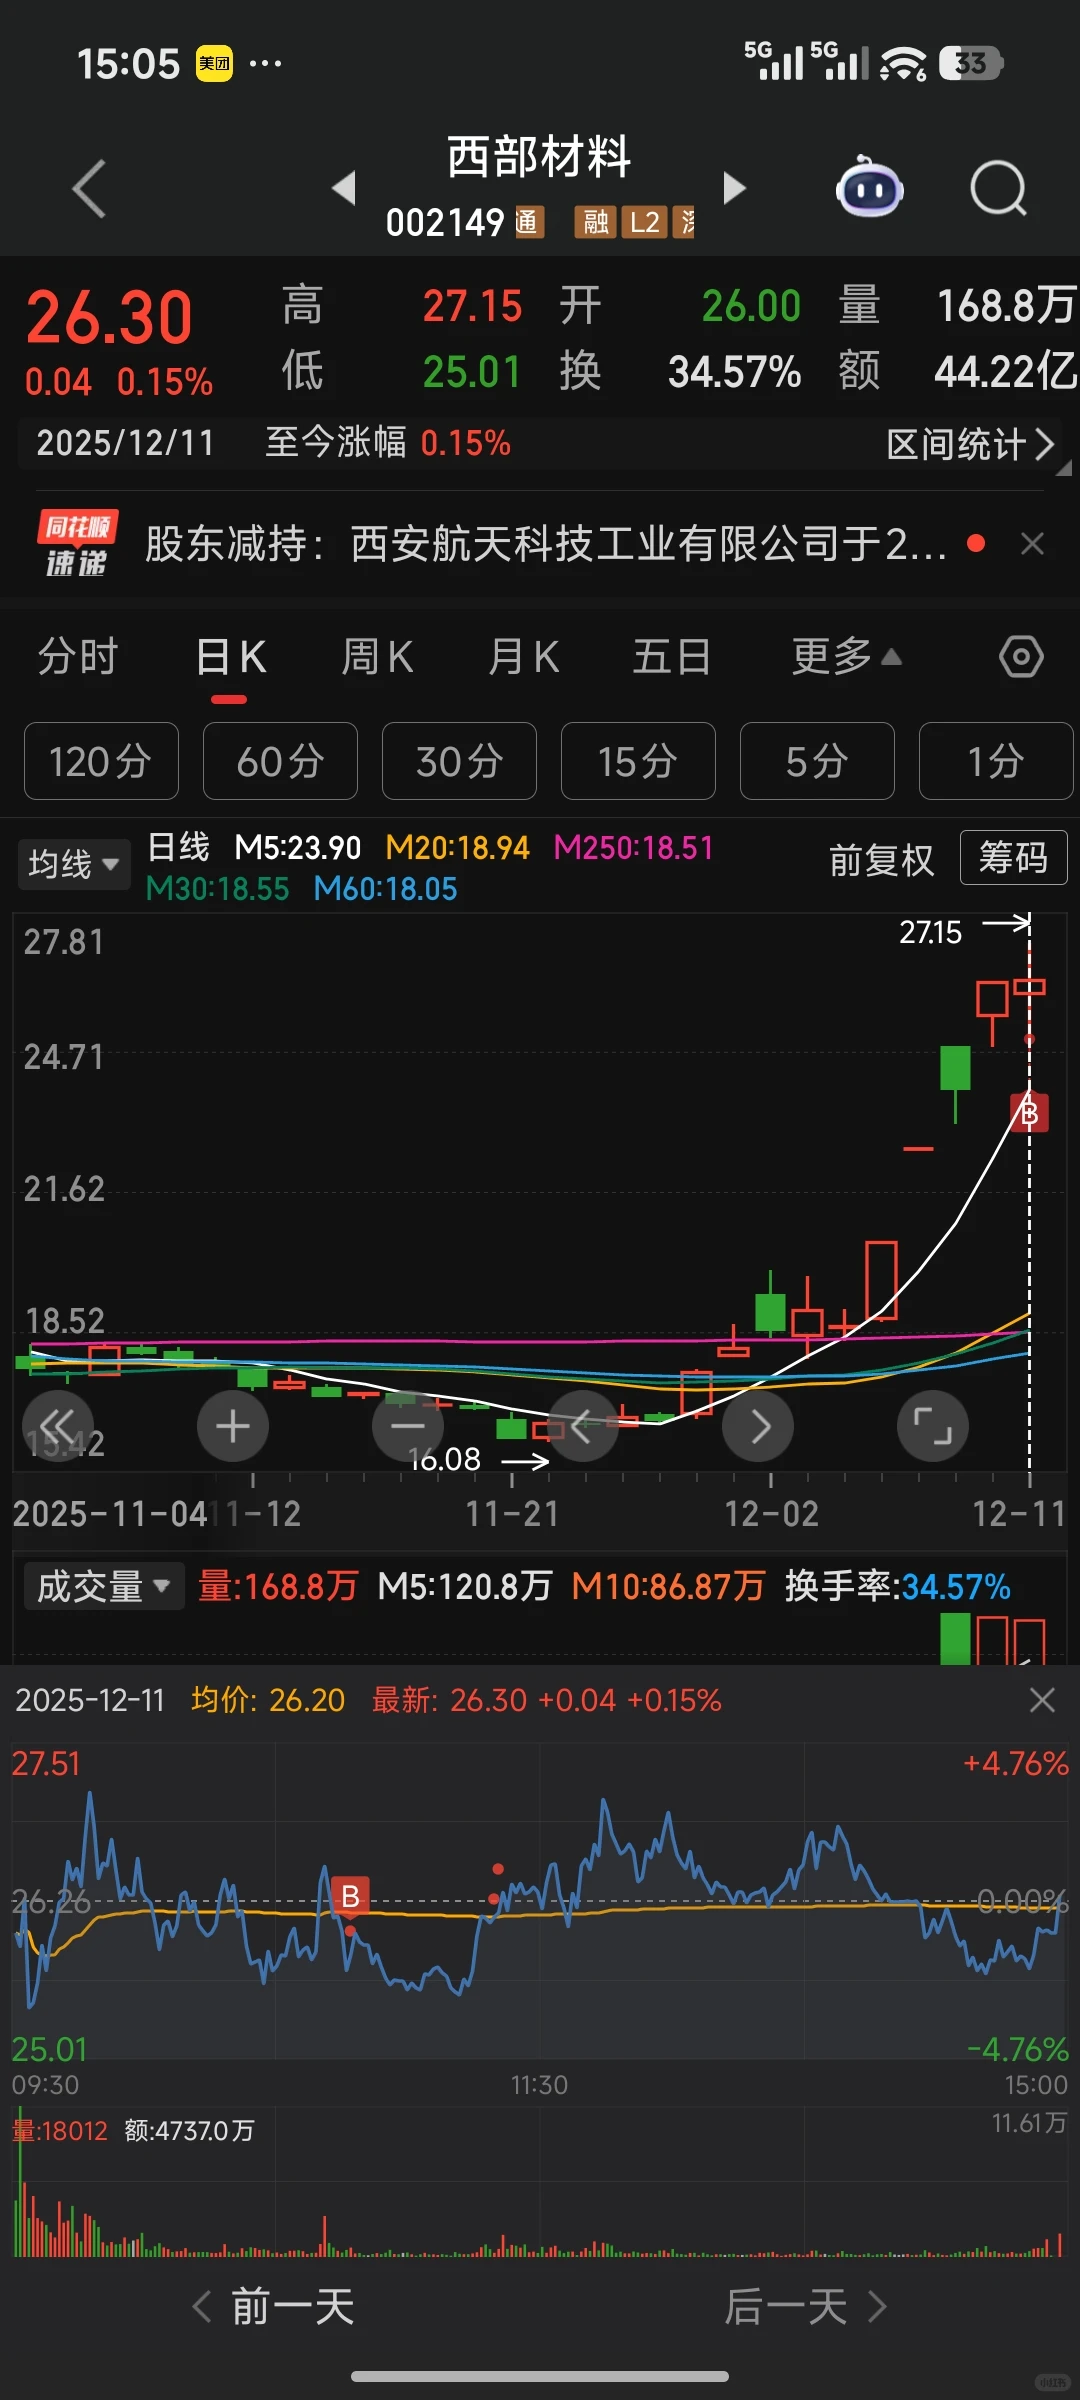The height and width of the screenshot is (2400, 1080).
Task: Tap the M250:18.51 moving average value
Action: pyautogui.click(x=634, y=848)
